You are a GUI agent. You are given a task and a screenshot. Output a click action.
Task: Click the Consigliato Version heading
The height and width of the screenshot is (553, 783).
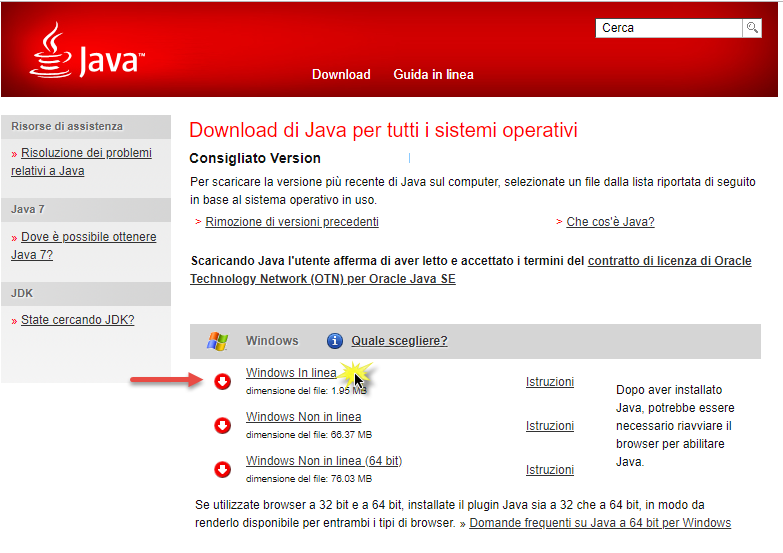point(255,158)
